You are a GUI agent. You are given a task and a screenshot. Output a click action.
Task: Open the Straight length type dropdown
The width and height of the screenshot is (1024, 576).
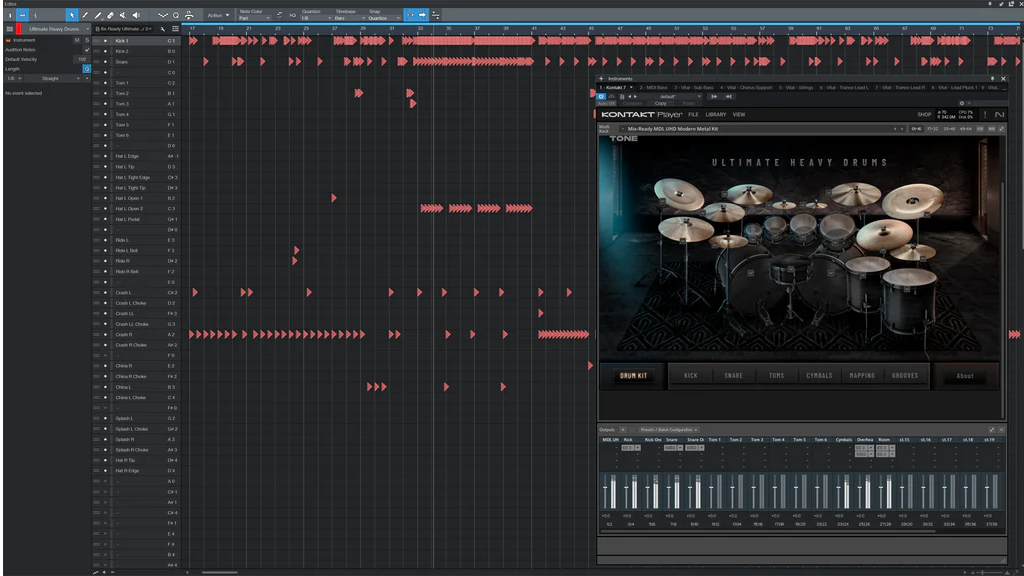[54, 78]
